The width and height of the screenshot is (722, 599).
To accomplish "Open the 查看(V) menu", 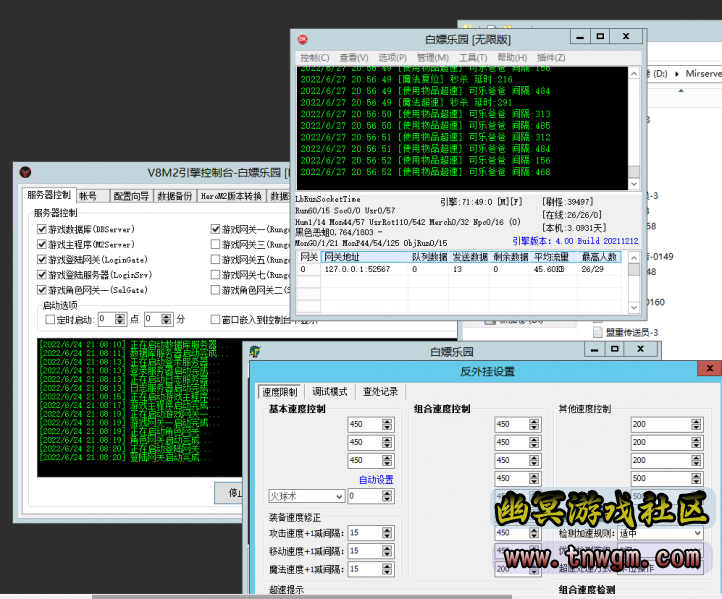I will [x=354, y=58].
